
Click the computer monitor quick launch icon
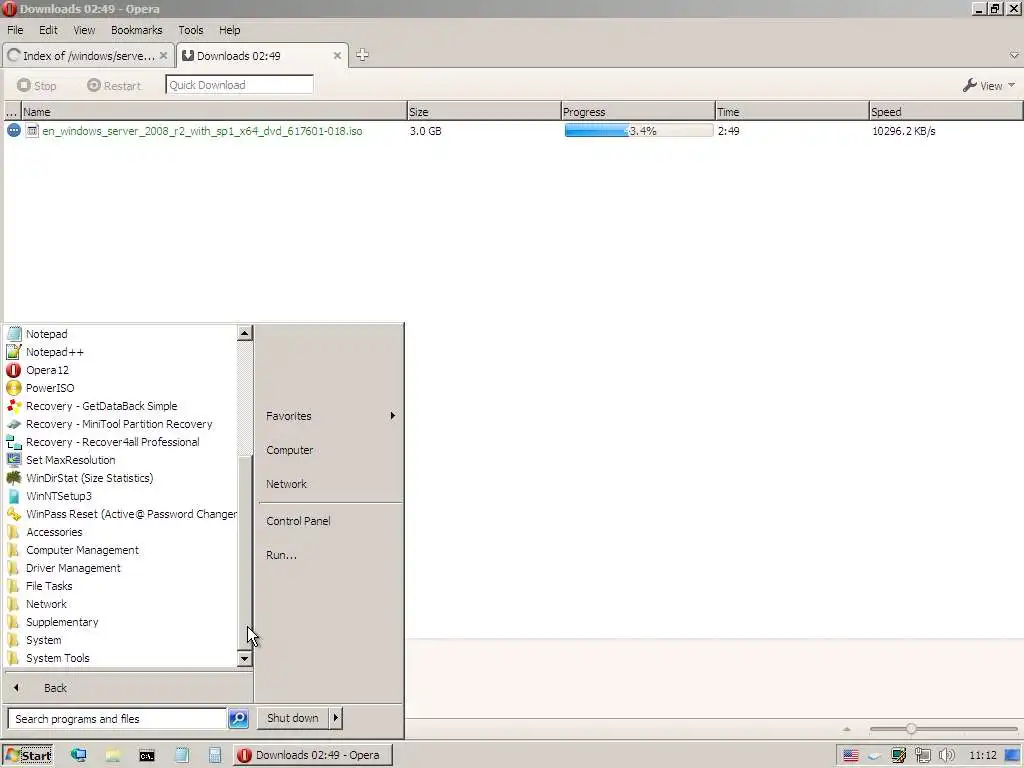point(78,756)
